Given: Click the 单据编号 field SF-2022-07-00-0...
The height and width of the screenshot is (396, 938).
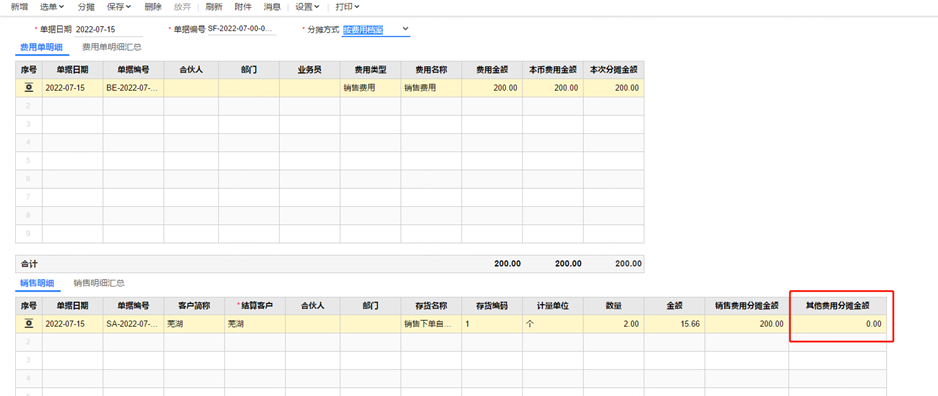Looking at the screenshot, I should pyautogui.click(x=242, y=29).
